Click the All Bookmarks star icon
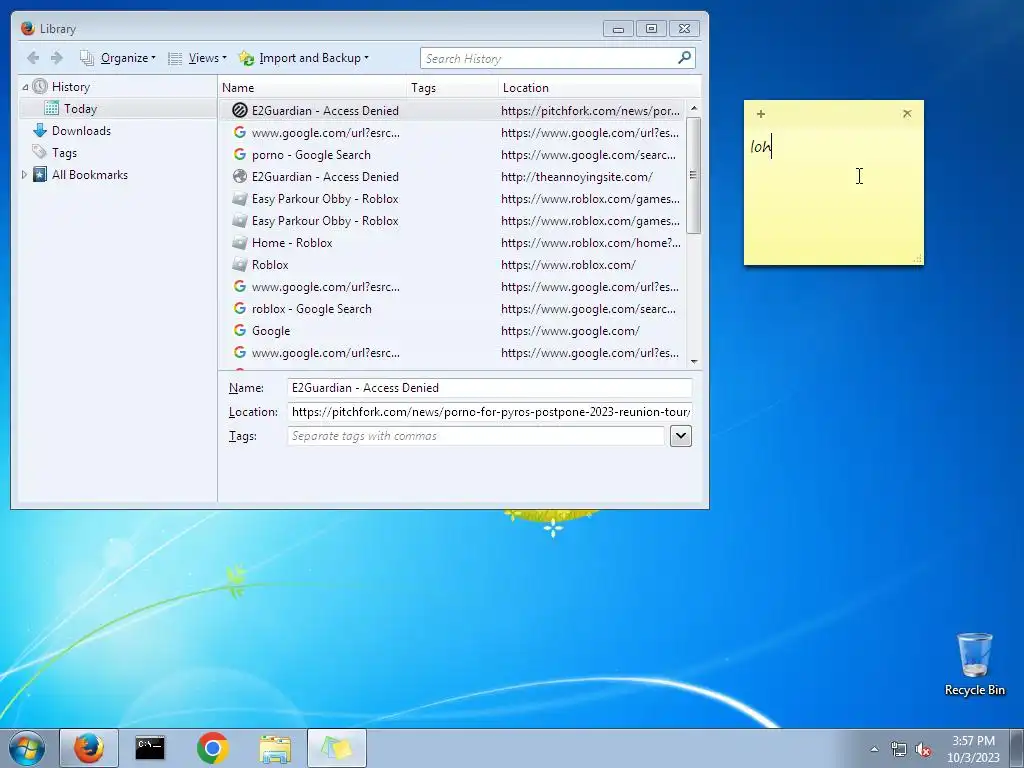Screen dimensions: 1024x768 click(40, 174)
